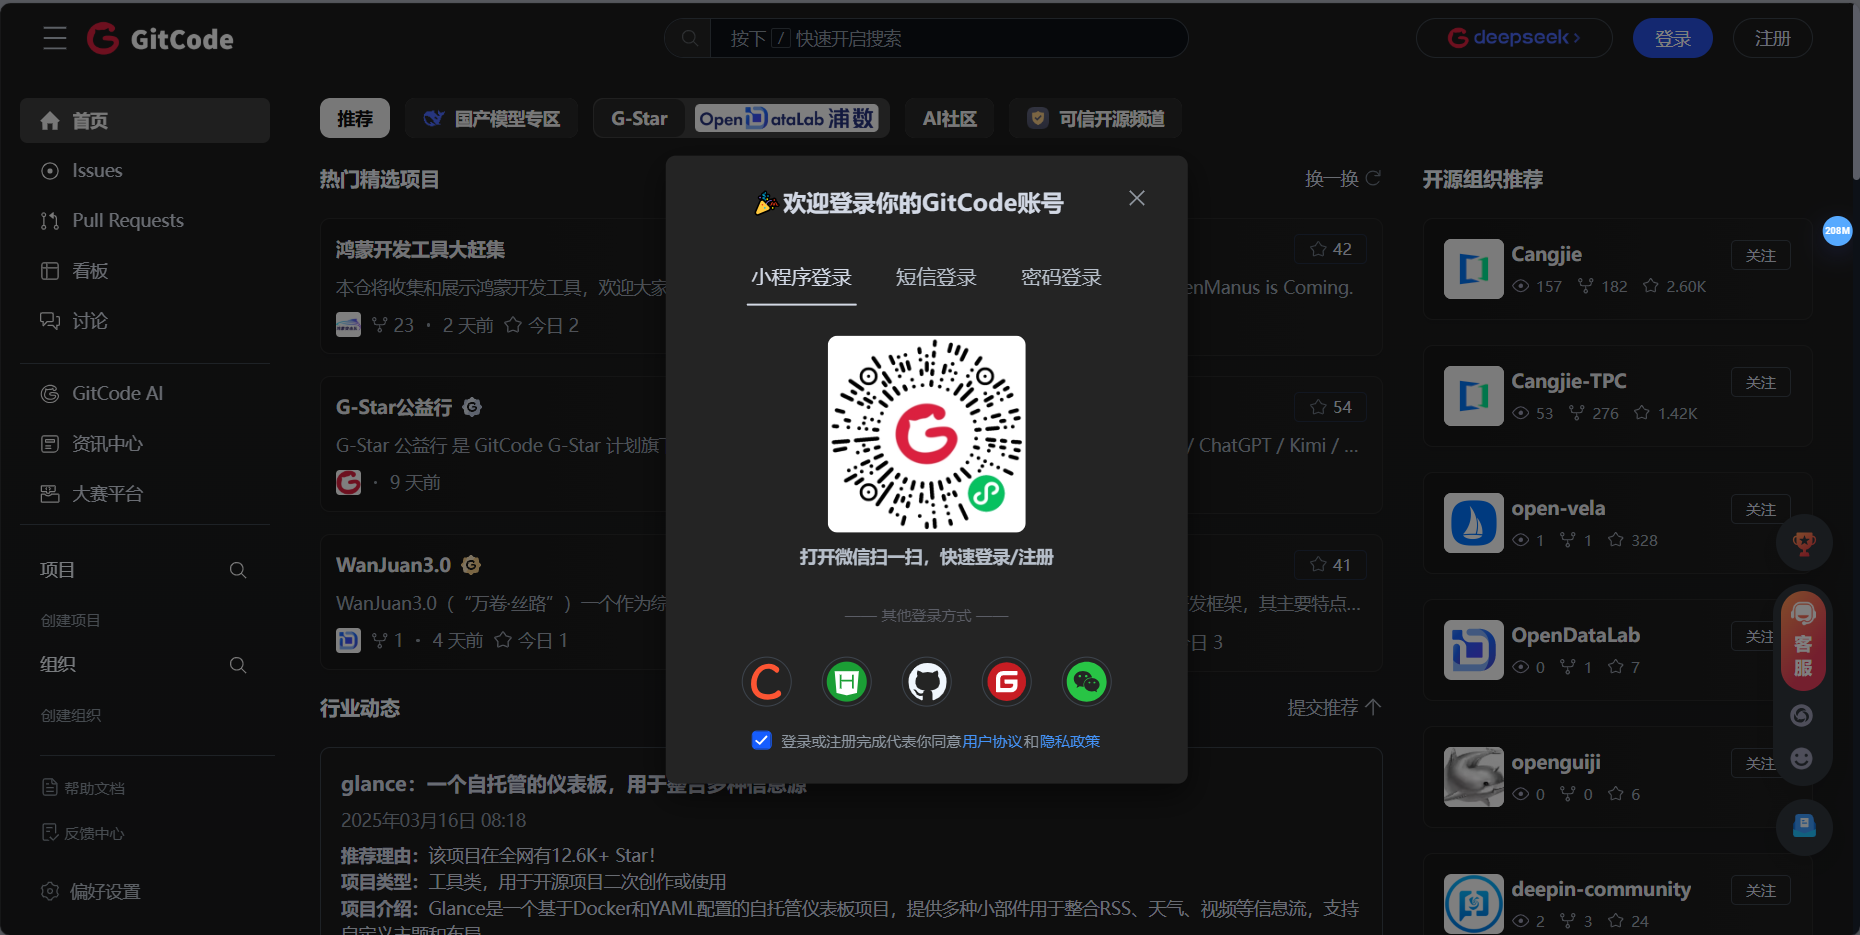
Task: Focus the quick search input field
Action: (948, 38)
